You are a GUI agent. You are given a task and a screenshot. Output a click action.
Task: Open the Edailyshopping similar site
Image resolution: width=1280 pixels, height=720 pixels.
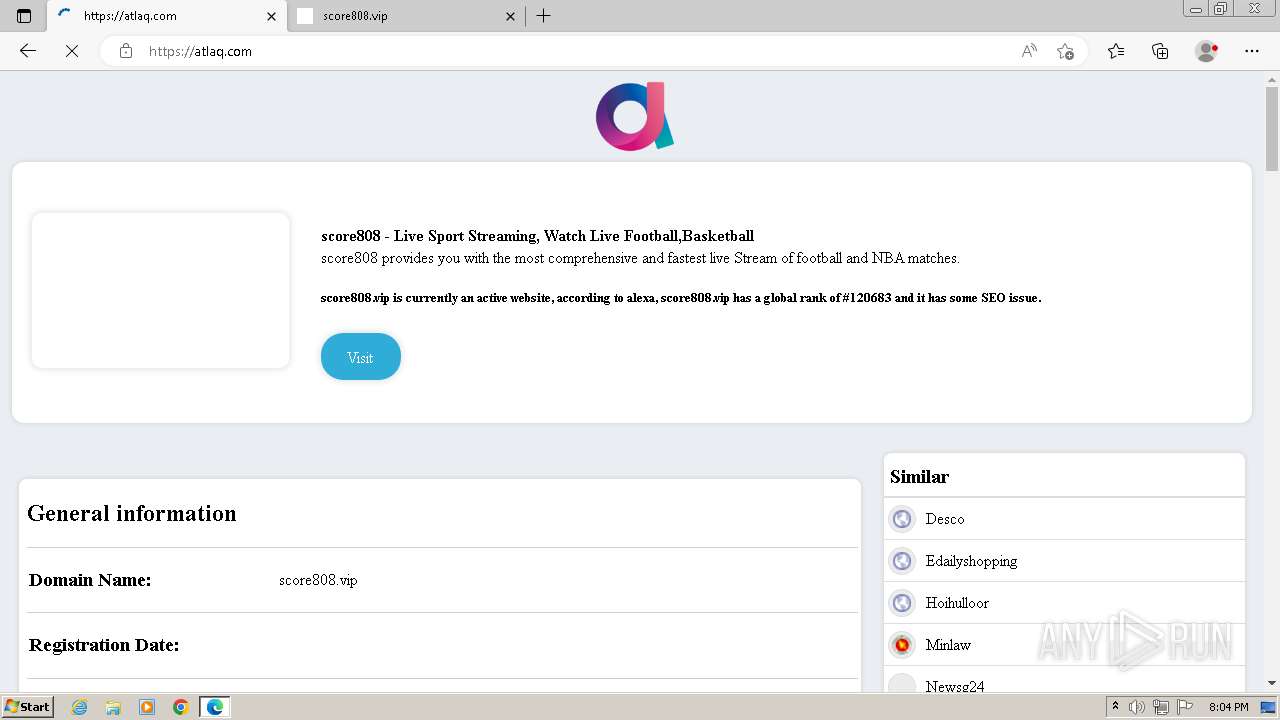(971, 561)
